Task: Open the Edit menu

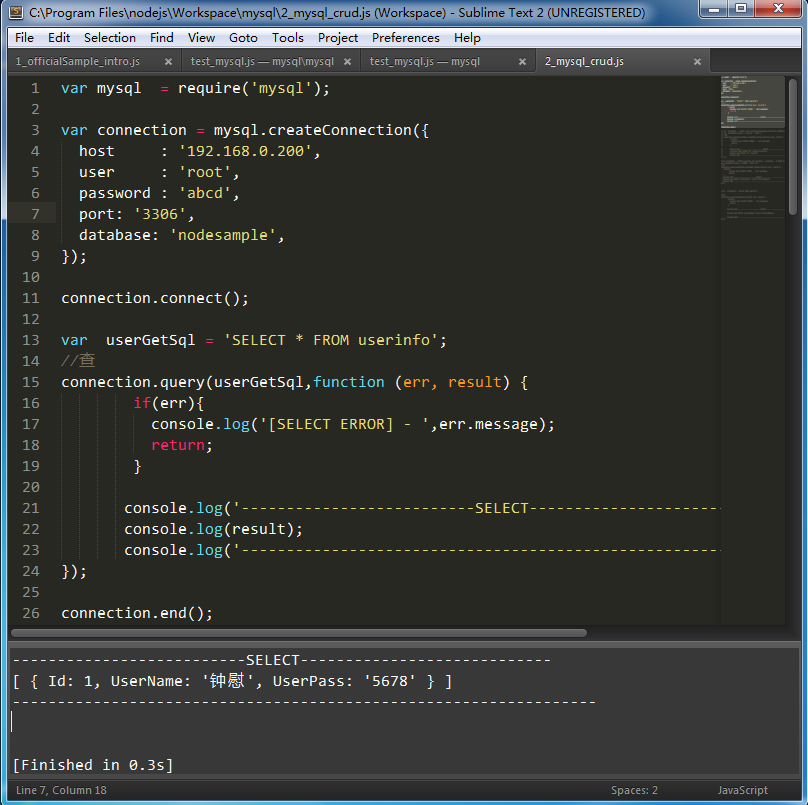Action: [58, 37]
